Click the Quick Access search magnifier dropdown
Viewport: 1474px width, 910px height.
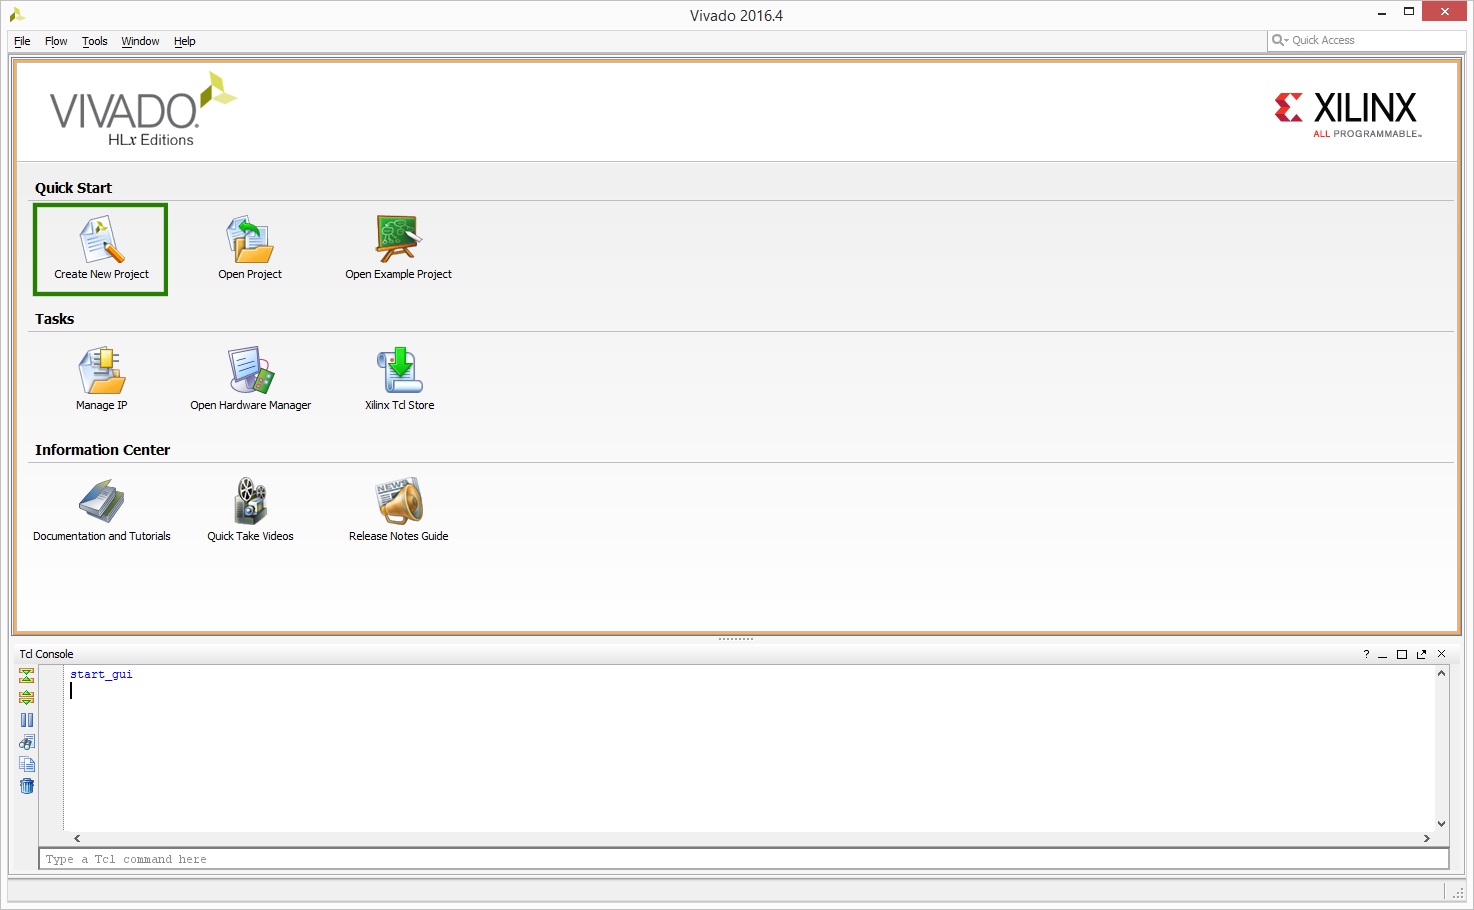coord(1280,40)
